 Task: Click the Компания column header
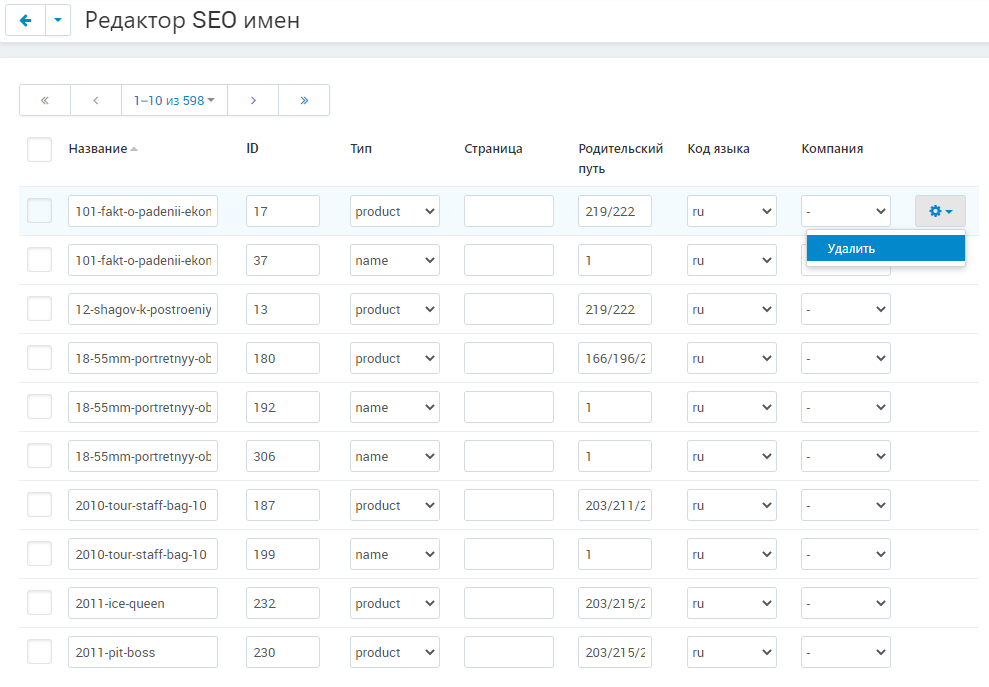832,149
